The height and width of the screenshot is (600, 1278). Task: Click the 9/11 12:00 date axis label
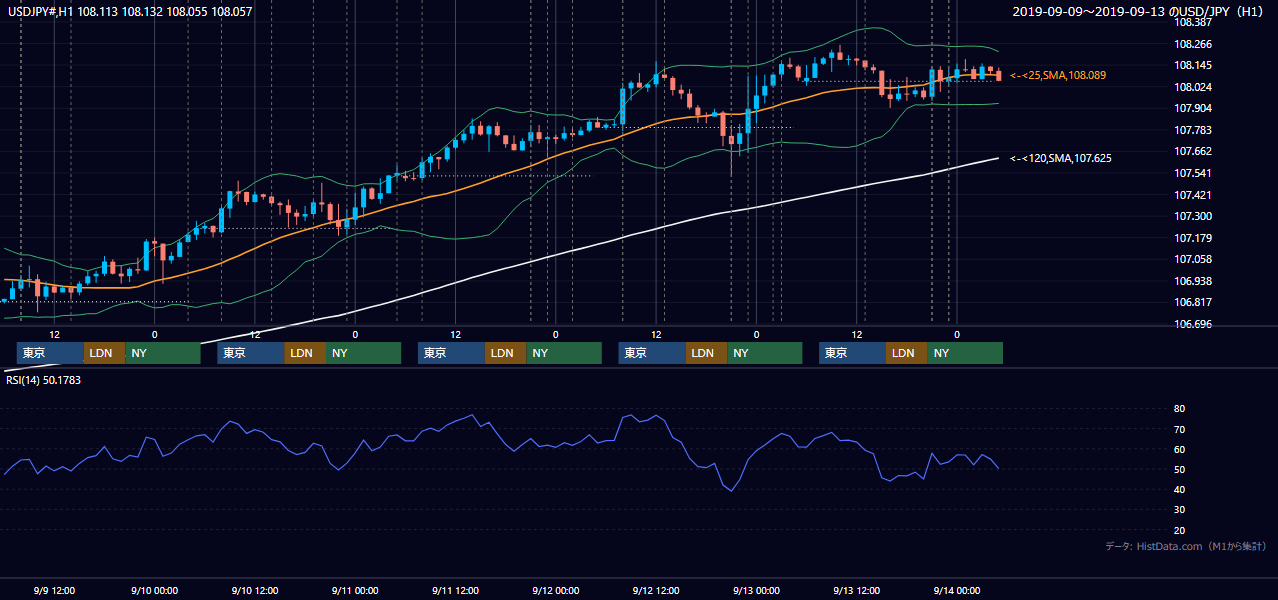[x=456, y=590]
